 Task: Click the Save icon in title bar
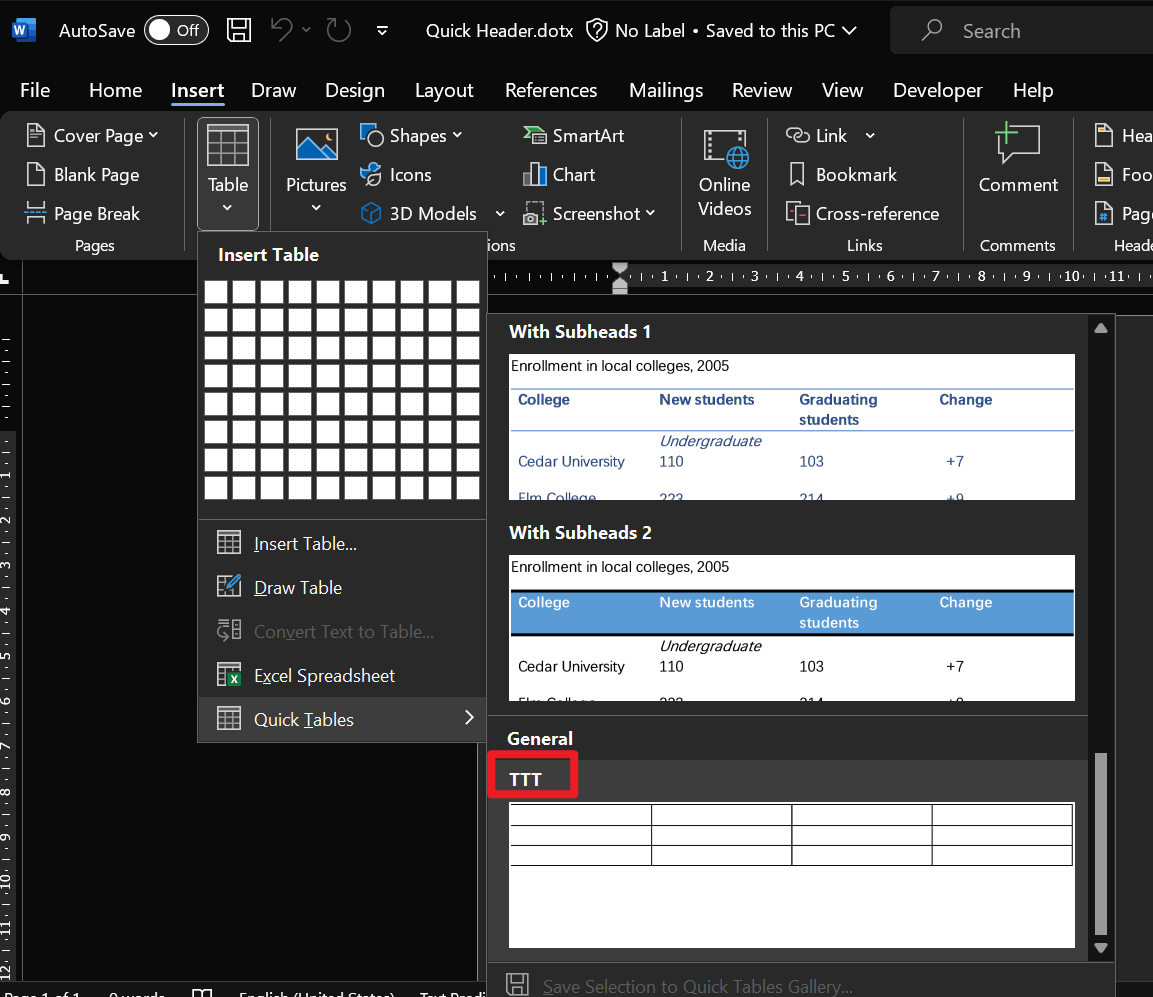tap(239, 30)
